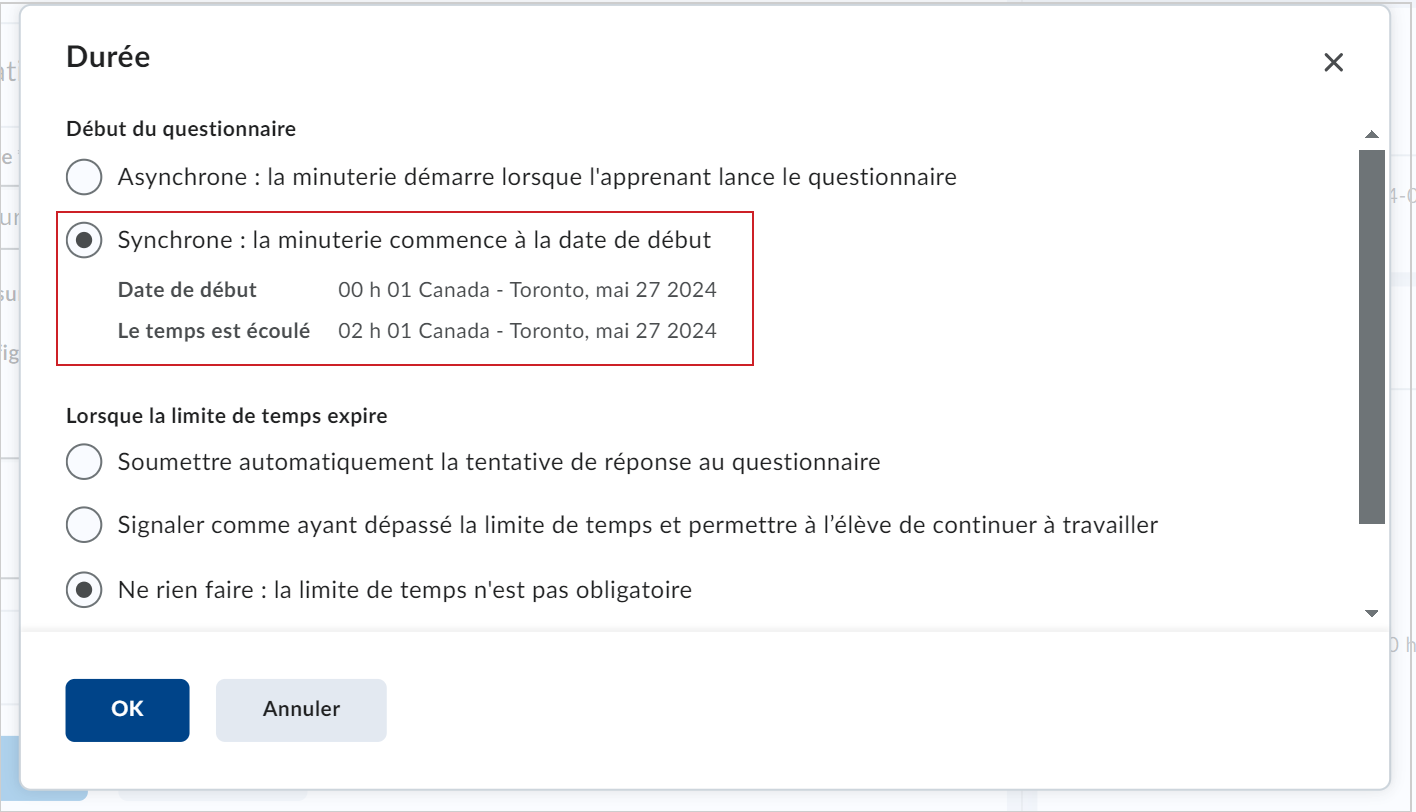Viewport: 1416px width, 812px height.
Task: Click the dialog's vertical scrollbar thumb
Action: pyautogui.click(x=1372, y=337)
